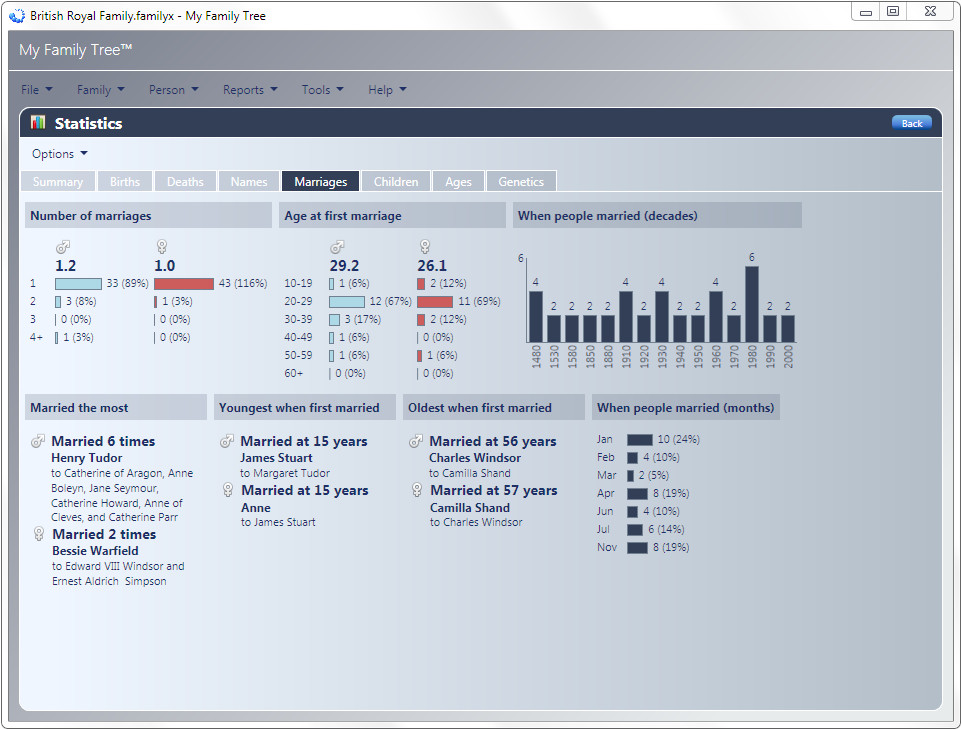The width and height of the screenshot is (962, 730).
Task: Click the male one-marriage bar showing 33 (89%)
Action: tap(79, 284)
